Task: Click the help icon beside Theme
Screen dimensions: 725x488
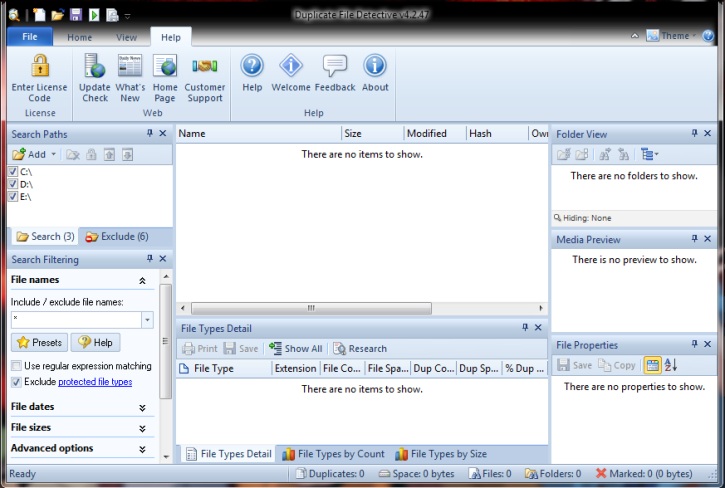Action: tap(708, 36)
